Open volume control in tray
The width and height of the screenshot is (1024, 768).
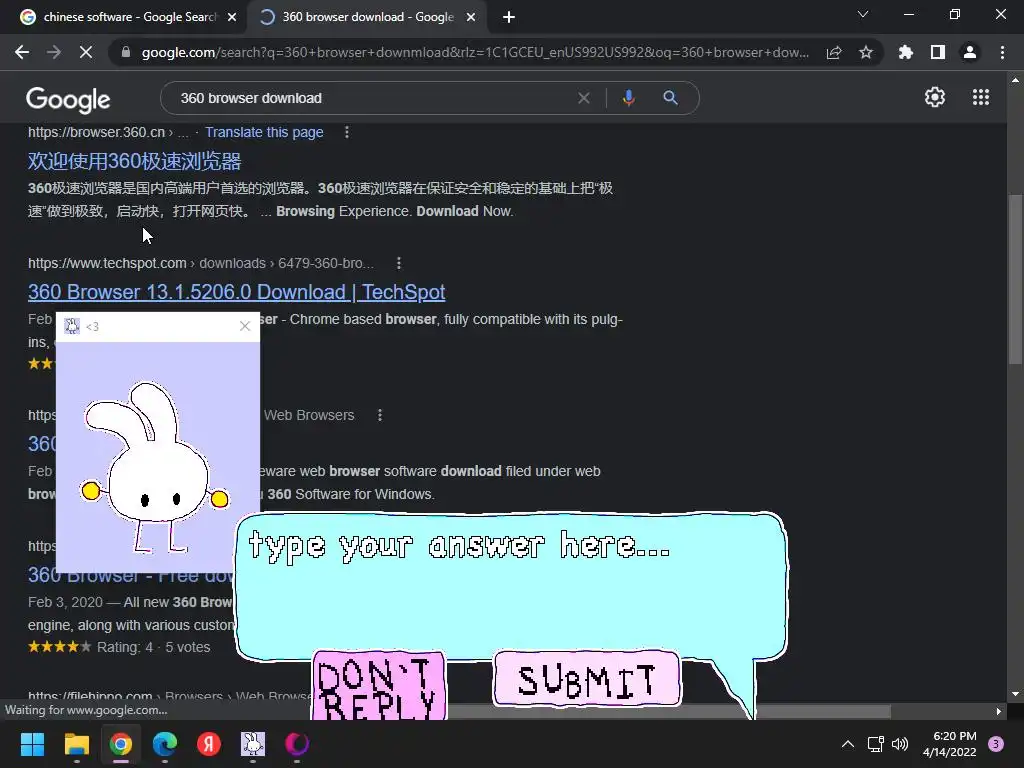pos(900,744)
